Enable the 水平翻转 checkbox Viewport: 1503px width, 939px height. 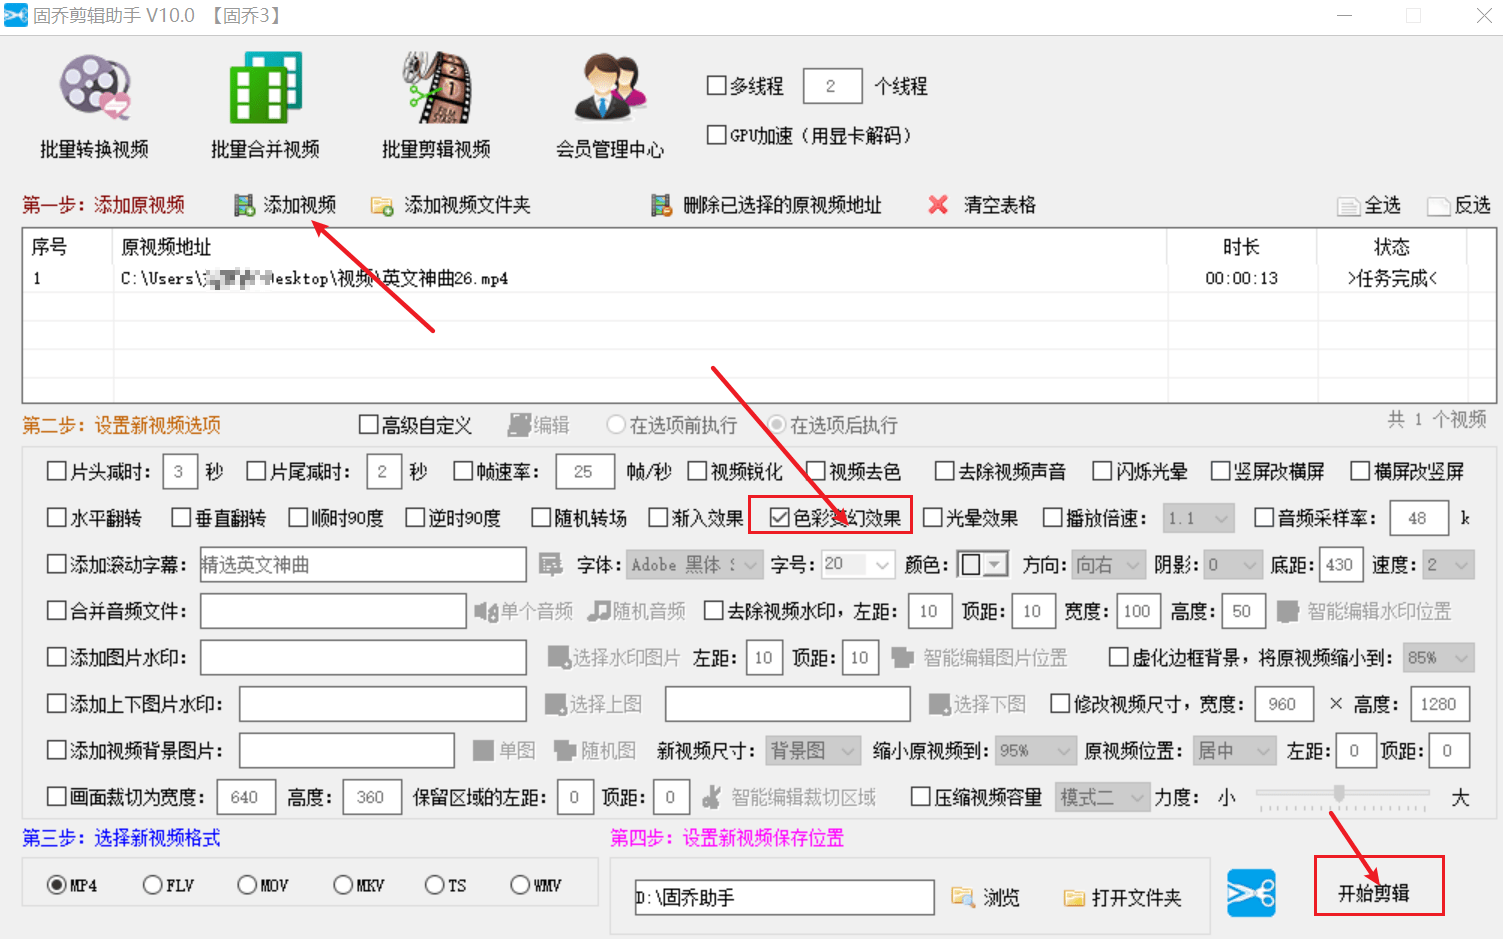tap(57, 518)
